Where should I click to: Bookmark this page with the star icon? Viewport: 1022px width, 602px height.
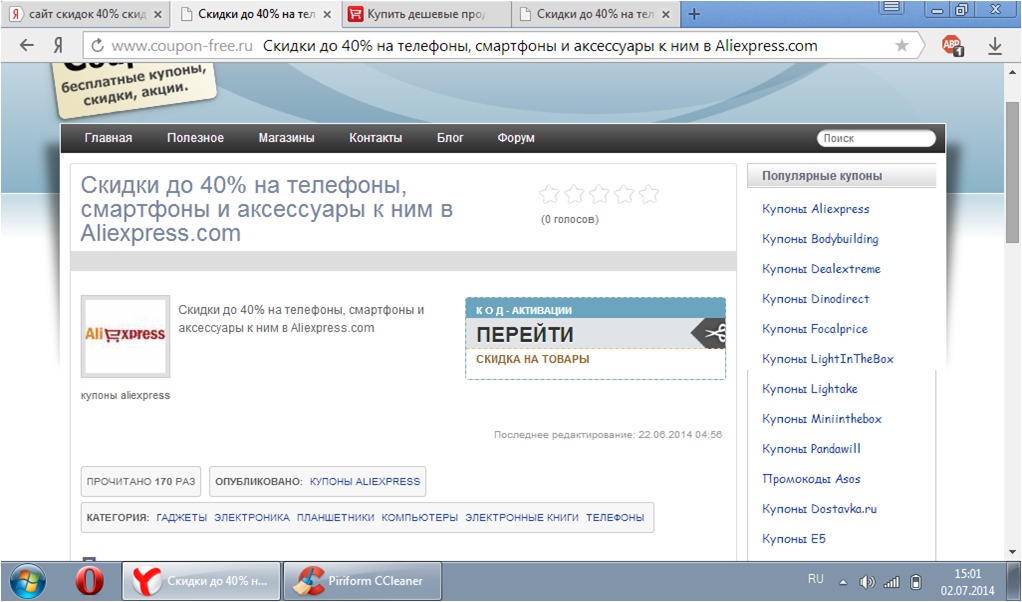click(902, 45)
